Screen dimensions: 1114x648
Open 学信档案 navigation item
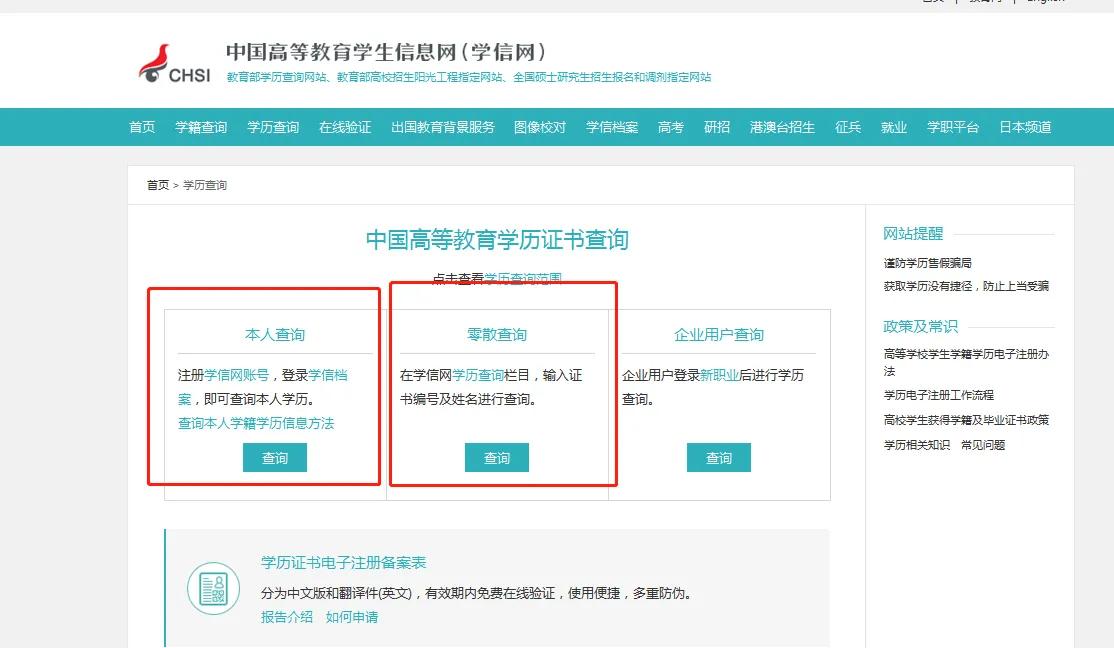pos(612,127)
